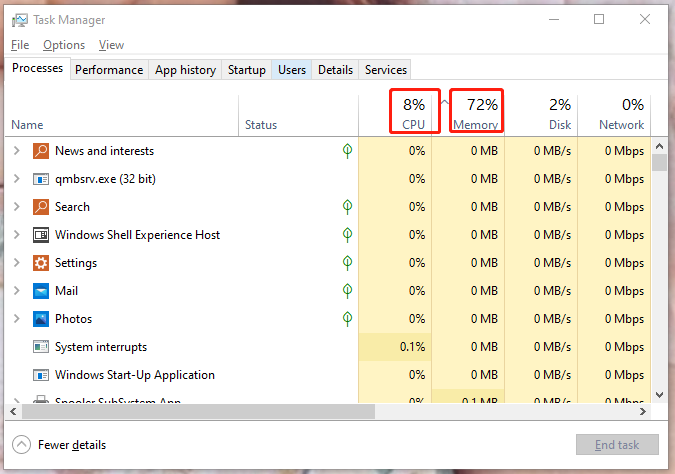This screenshot has width=675, height=474.
Task: Open the View menu
Action: (x=111, y=45)
